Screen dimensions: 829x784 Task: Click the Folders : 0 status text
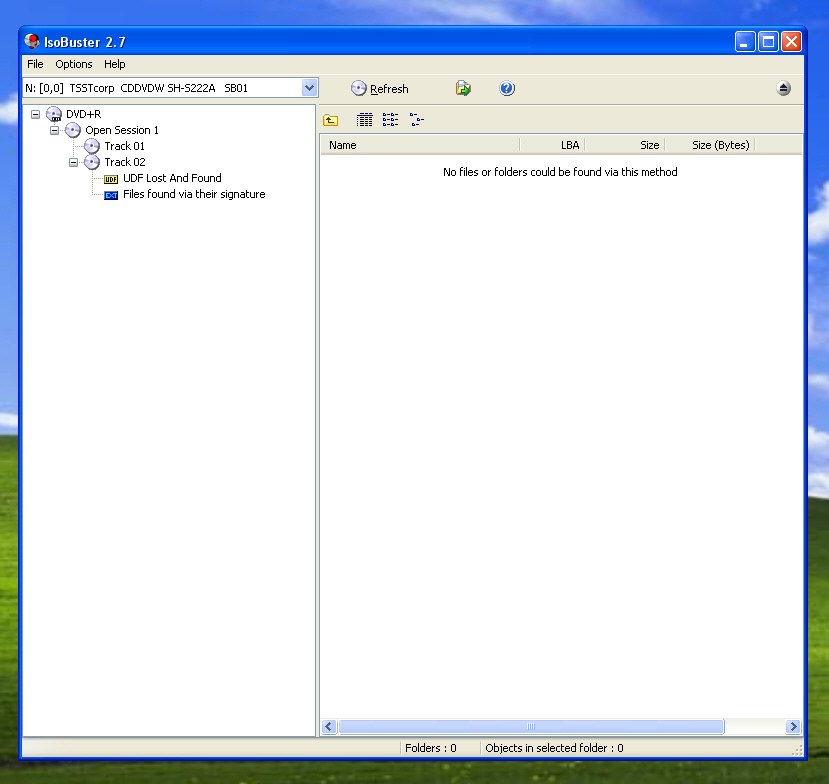(x=430, y=748)
